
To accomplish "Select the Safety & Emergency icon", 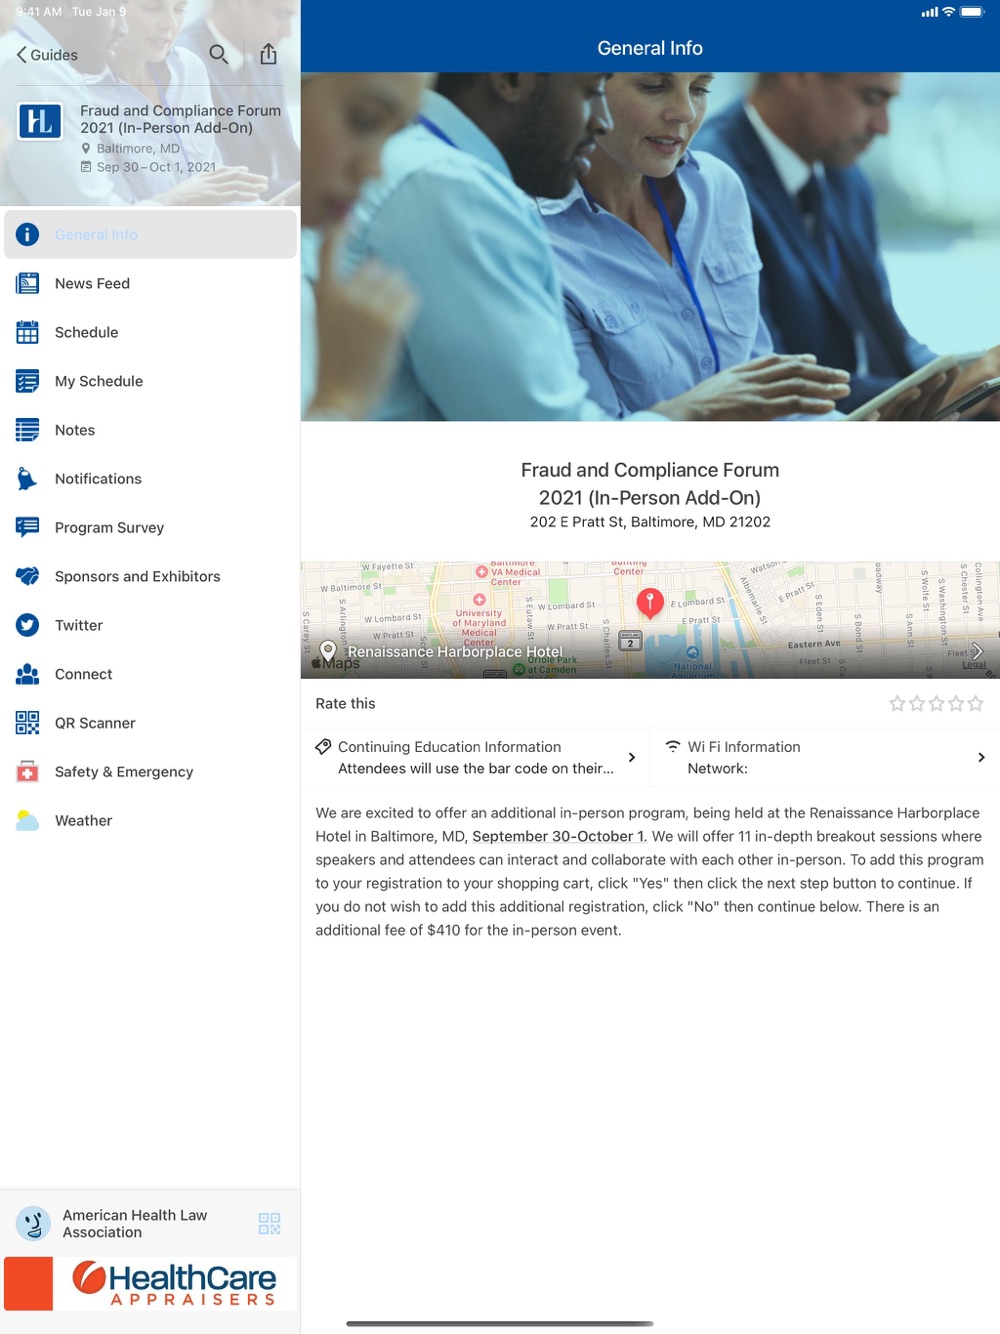I will [x=28, y=772].
